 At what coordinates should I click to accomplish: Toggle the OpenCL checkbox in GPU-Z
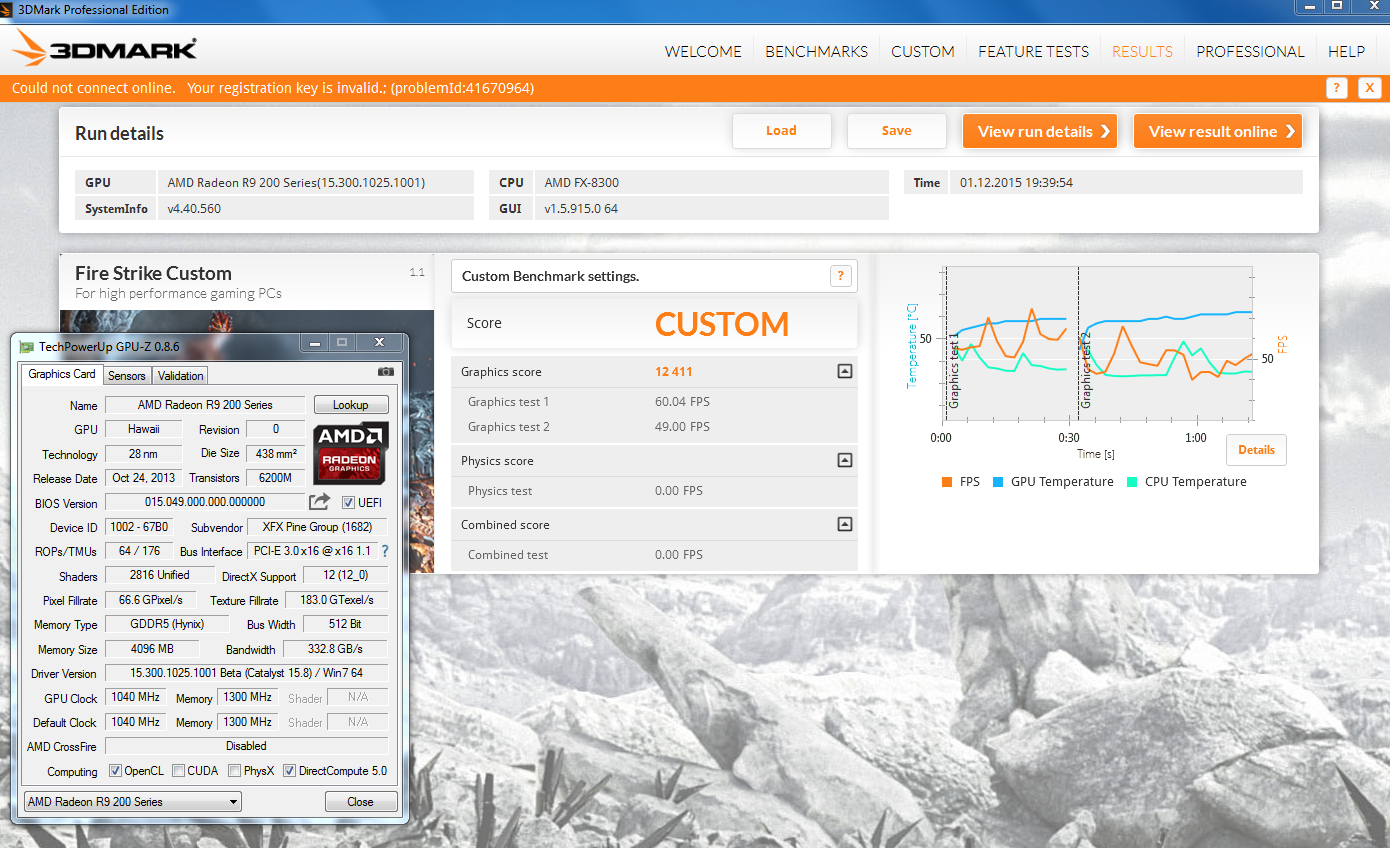coord(115,771)
